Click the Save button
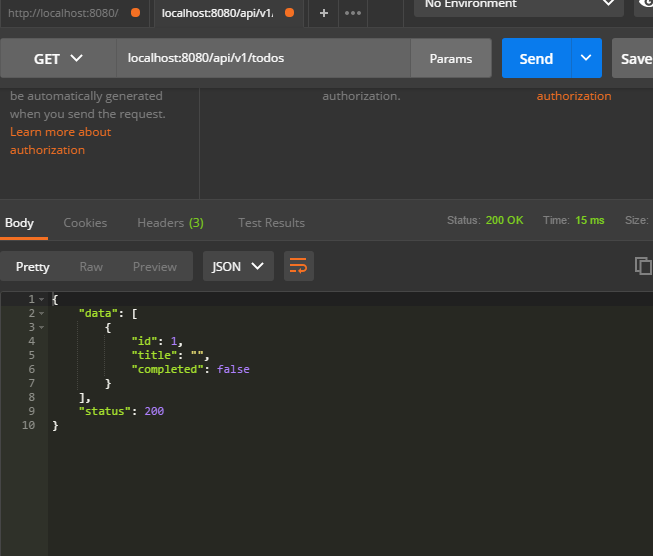This screenshot has height=556, width=653. tap(634, 58)
